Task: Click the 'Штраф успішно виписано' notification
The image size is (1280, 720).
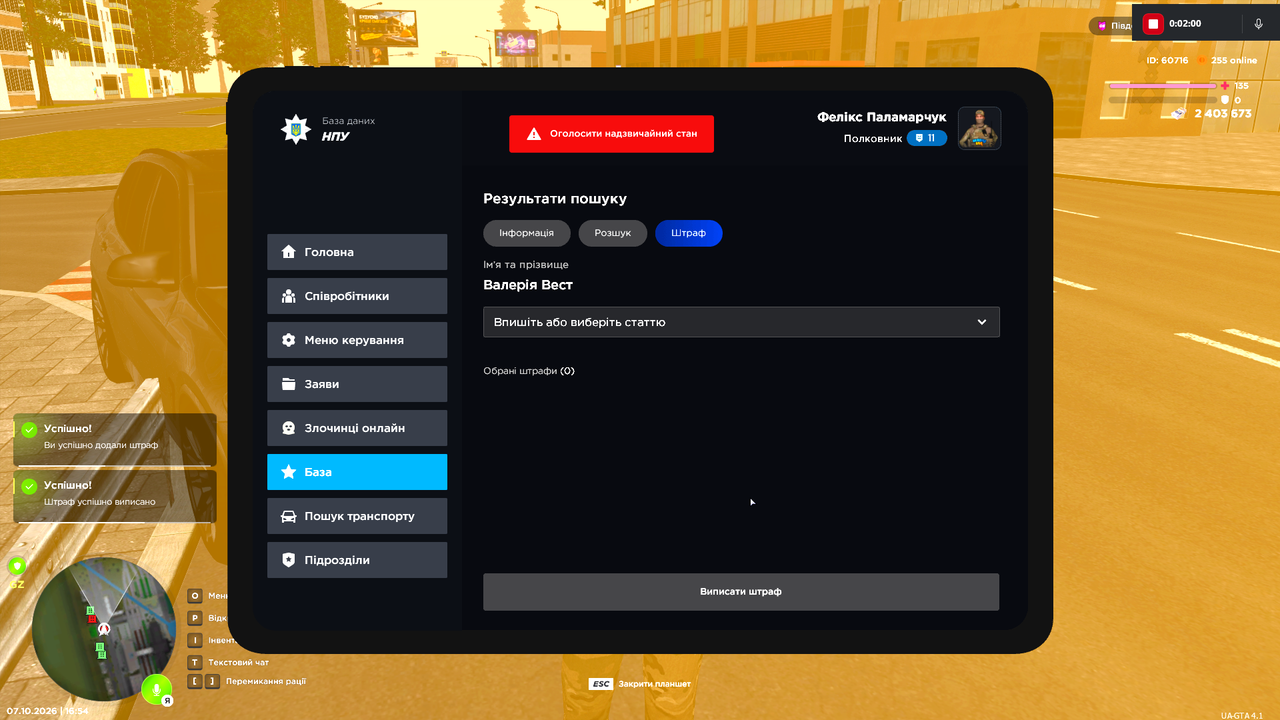Action: [115, 495]
